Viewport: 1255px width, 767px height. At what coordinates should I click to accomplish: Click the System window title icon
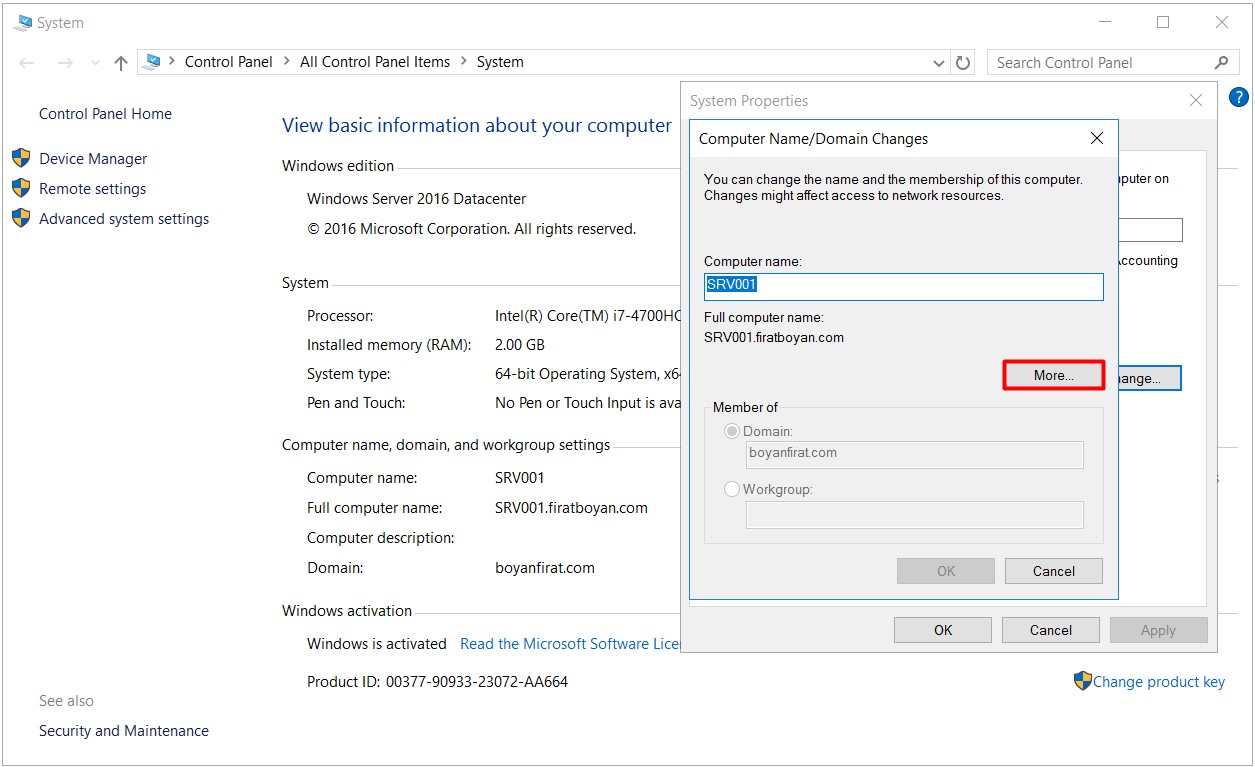point(23,22)
